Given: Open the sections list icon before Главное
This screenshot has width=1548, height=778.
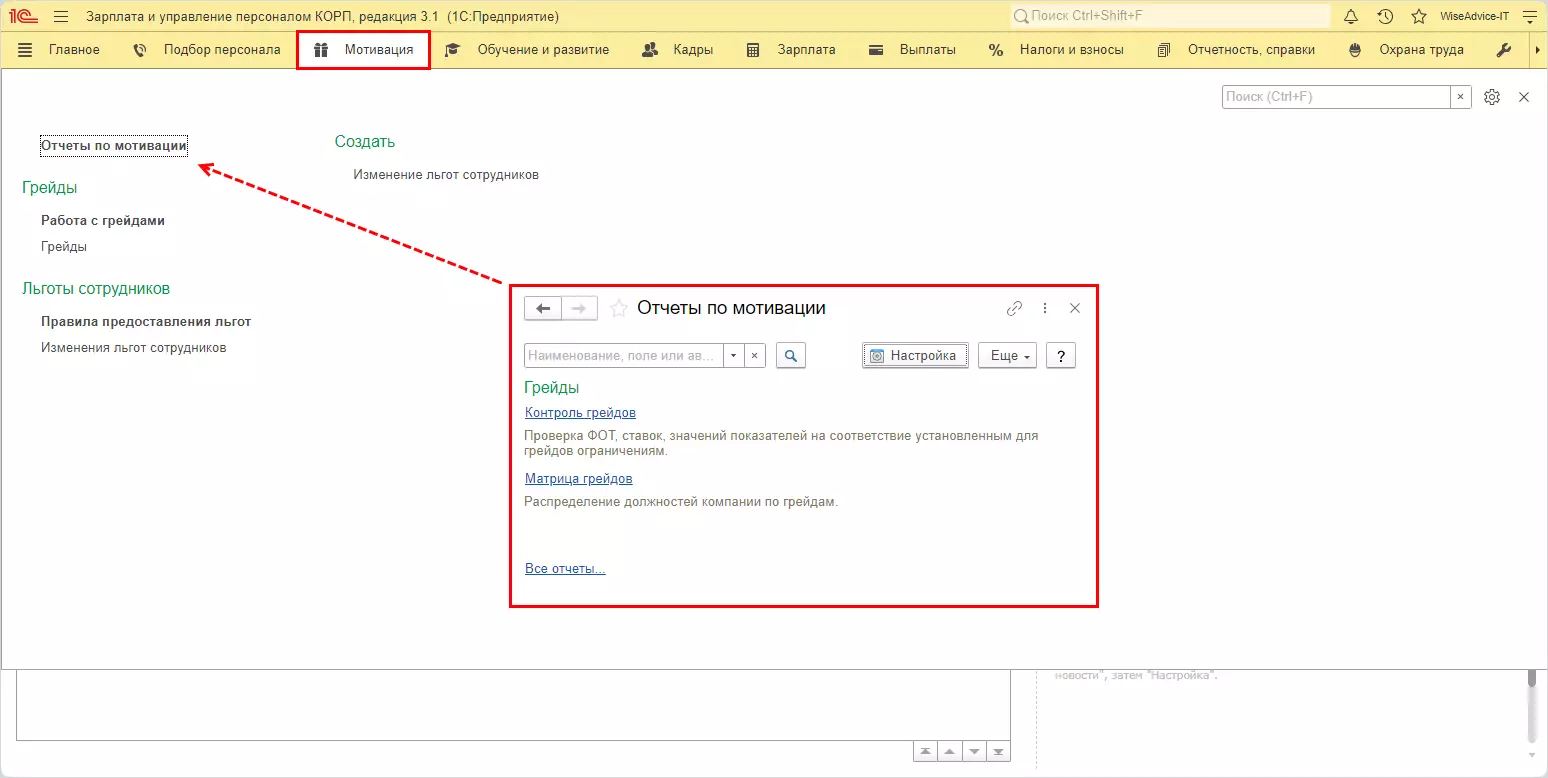Looking at the screenshot, I should pos(25,50).
